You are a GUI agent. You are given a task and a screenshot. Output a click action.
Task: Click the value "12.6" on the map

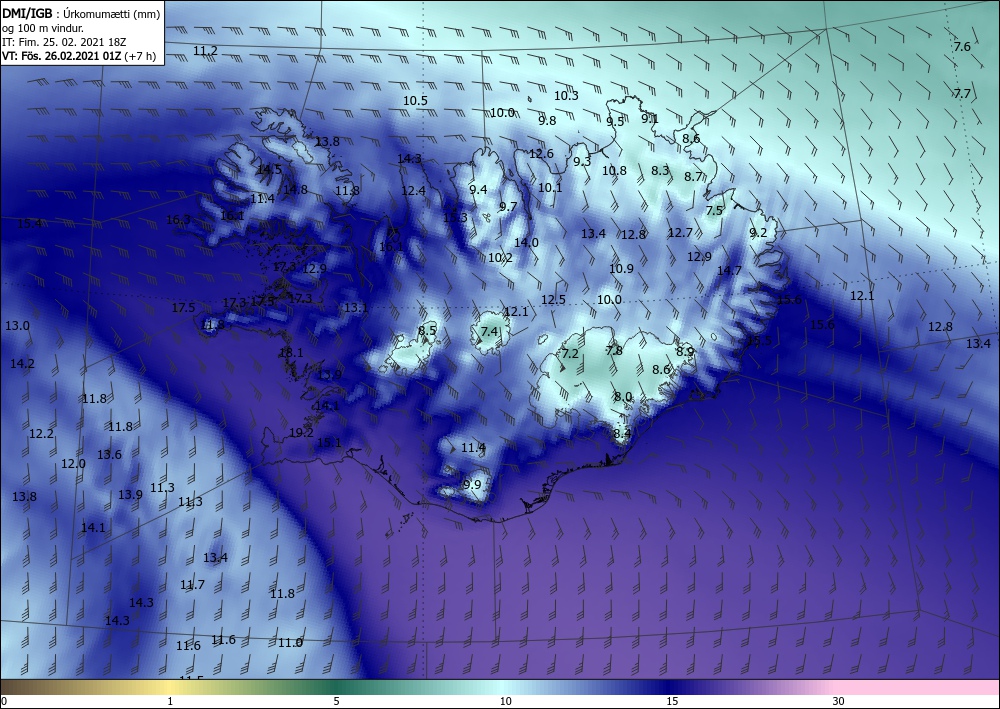coord(541,154)
